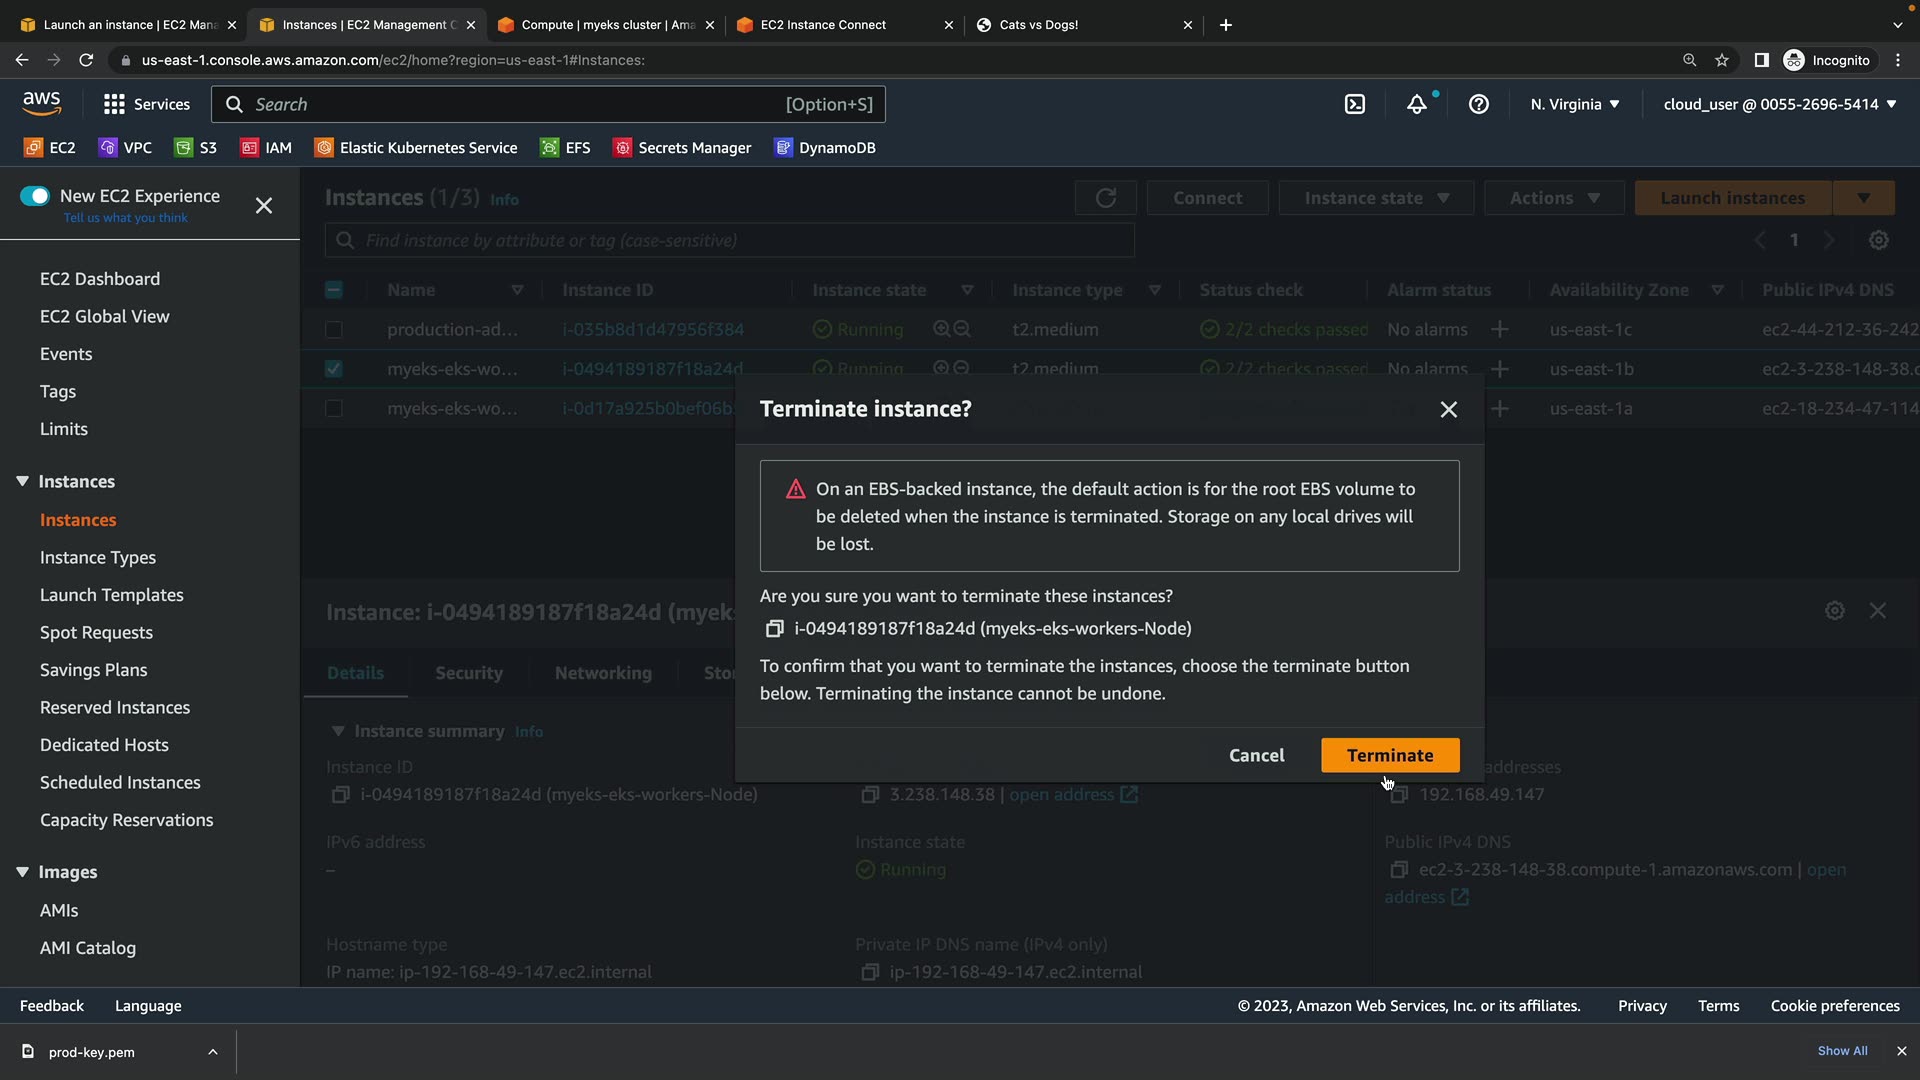Open the N. Virginia region dropdown
The height and width of the screenshot is (1080, 1920).
1575,104
